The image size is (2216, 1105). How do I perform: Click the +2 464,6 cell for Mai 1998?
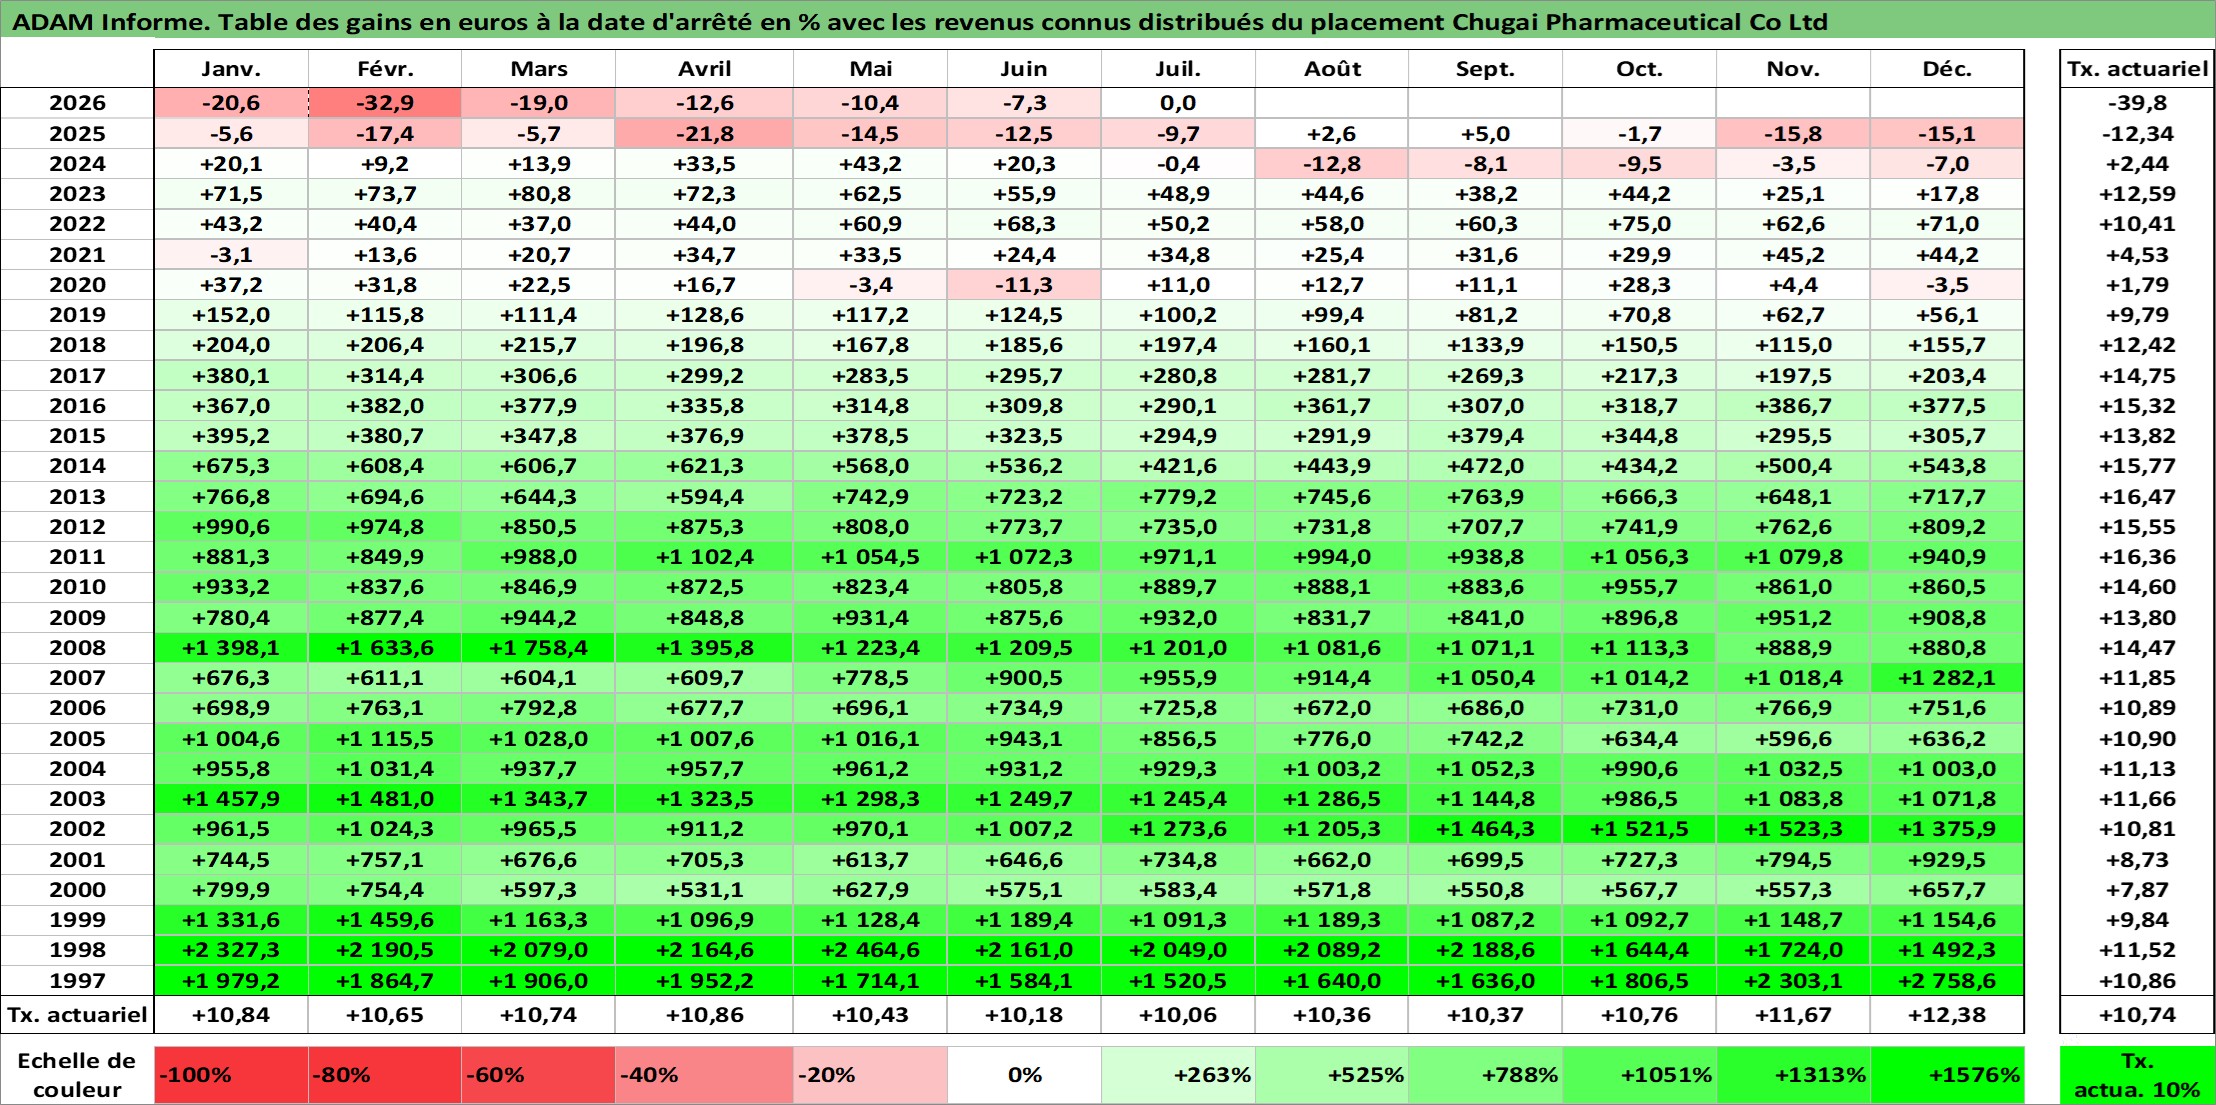coord(870,950)
